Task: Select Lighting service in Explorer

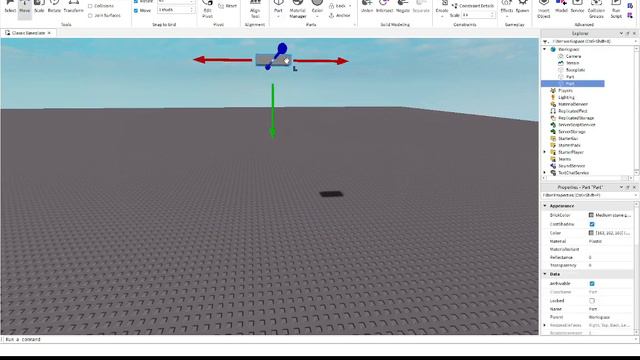Action: (x=566, y=97)
